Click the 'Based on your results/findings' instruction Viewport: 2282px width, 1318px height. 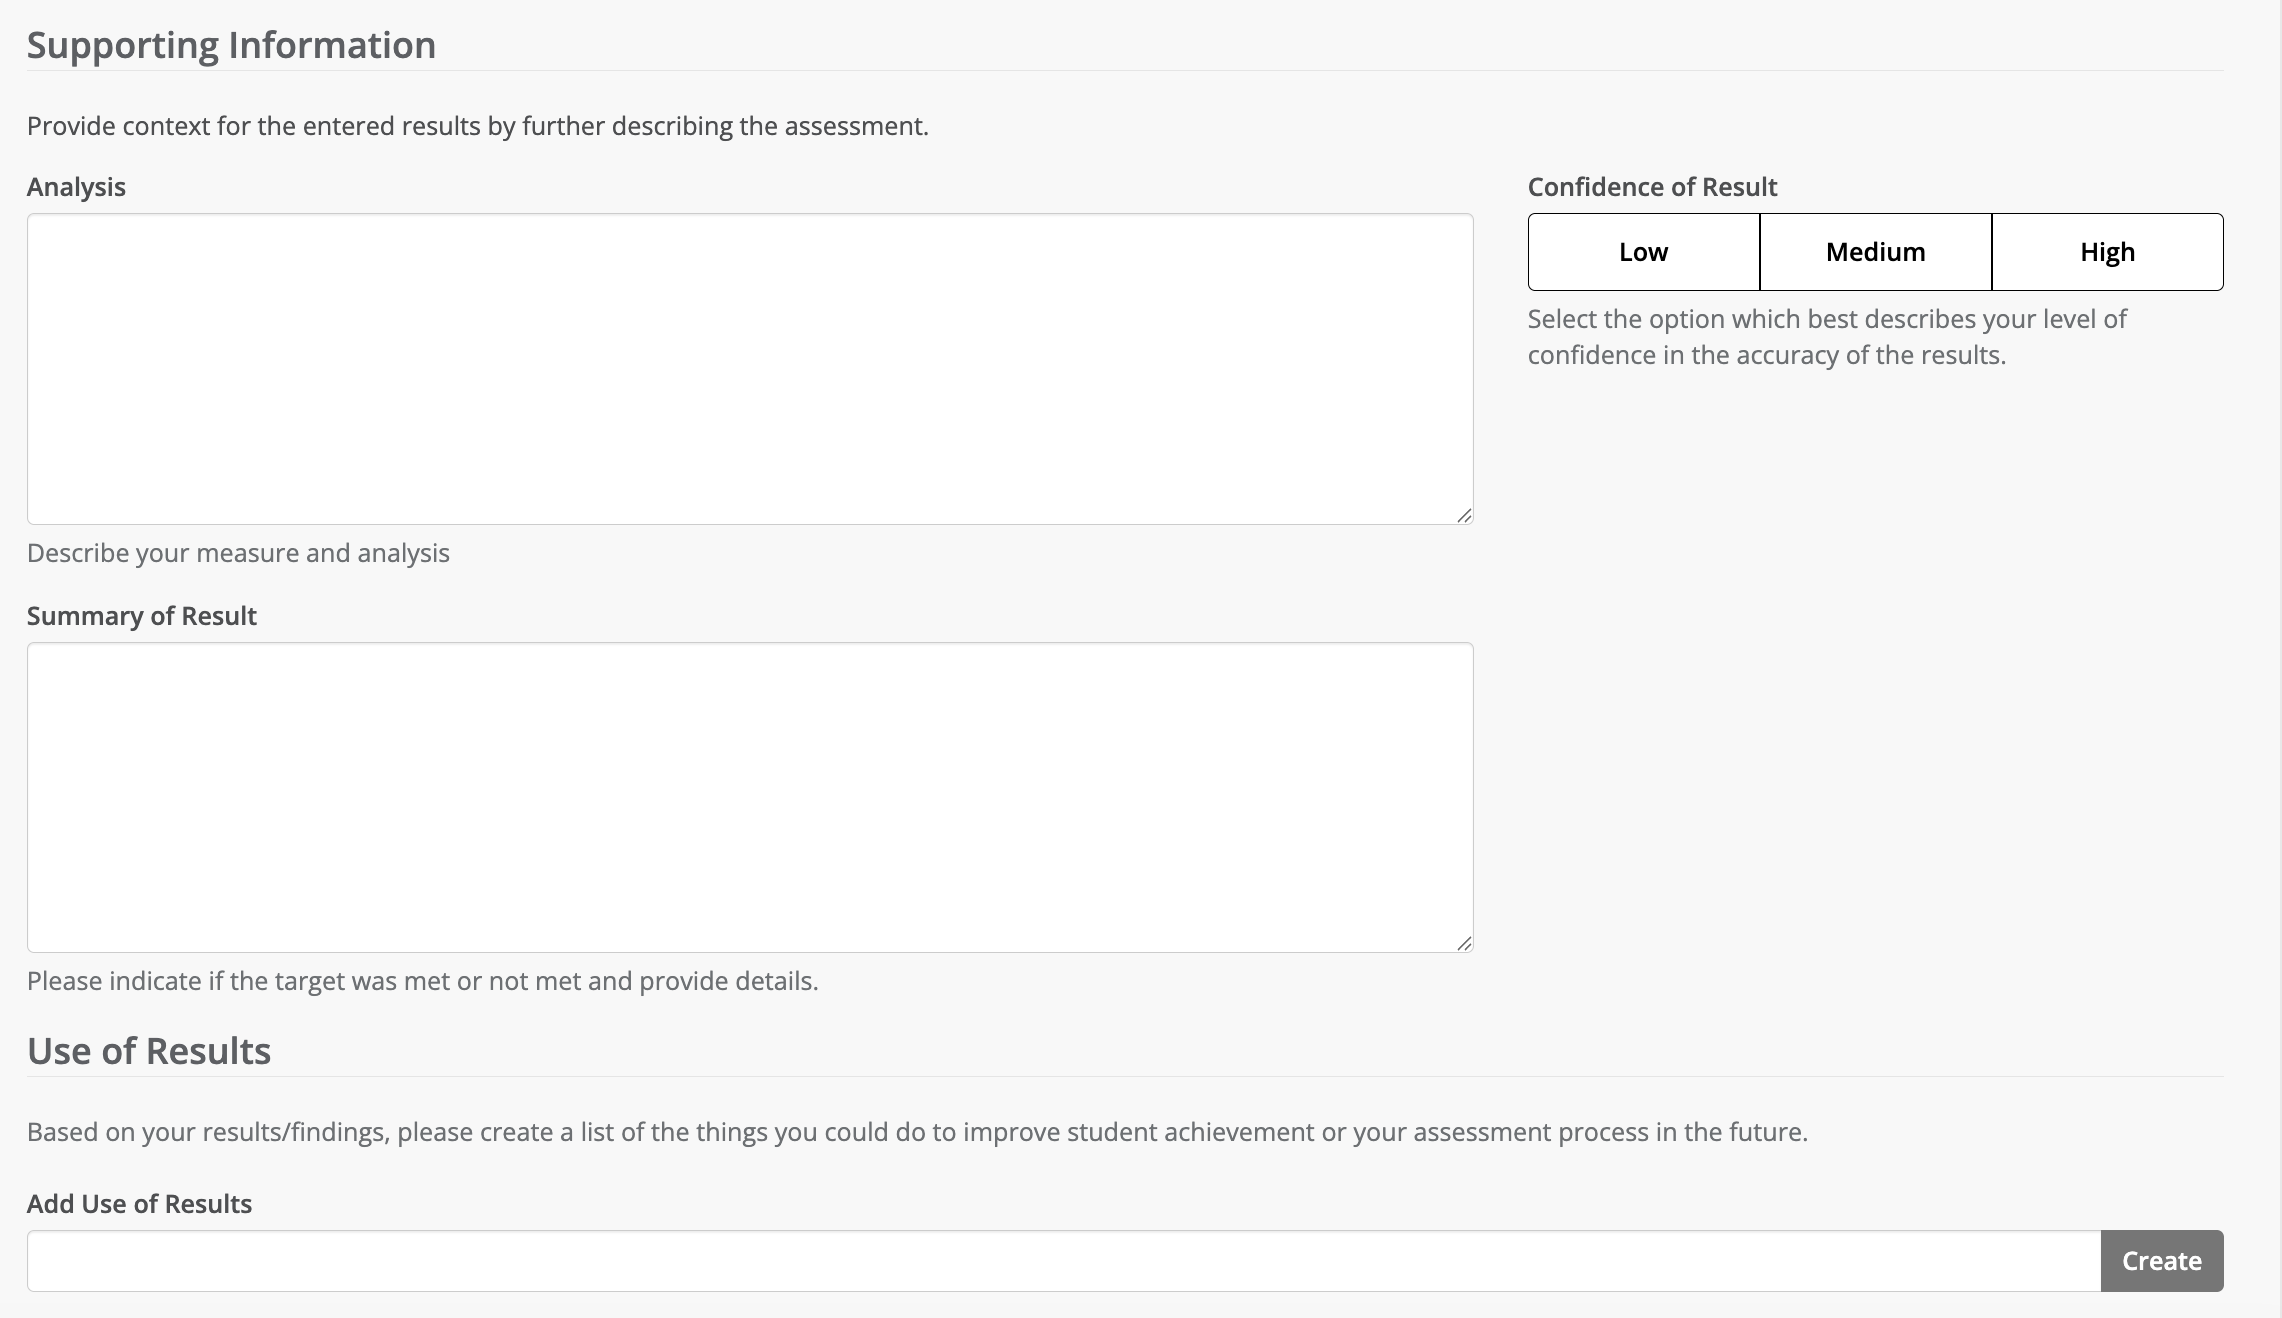917,1132
